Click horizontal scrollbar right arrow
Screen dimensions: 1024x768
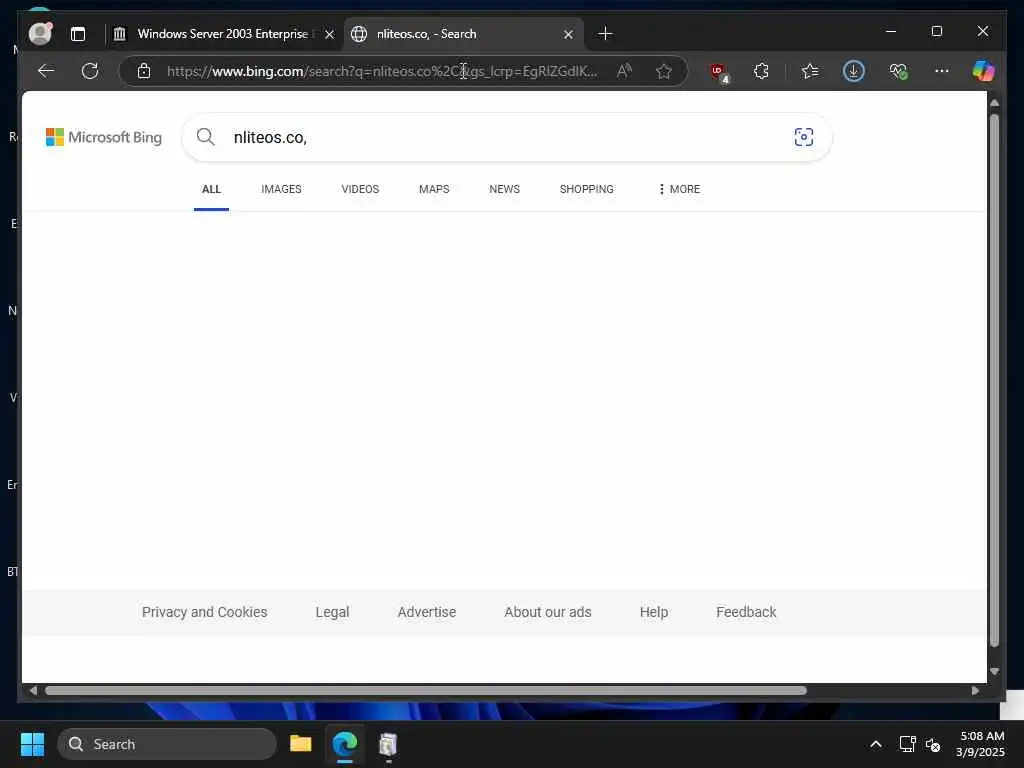point(975,690)
